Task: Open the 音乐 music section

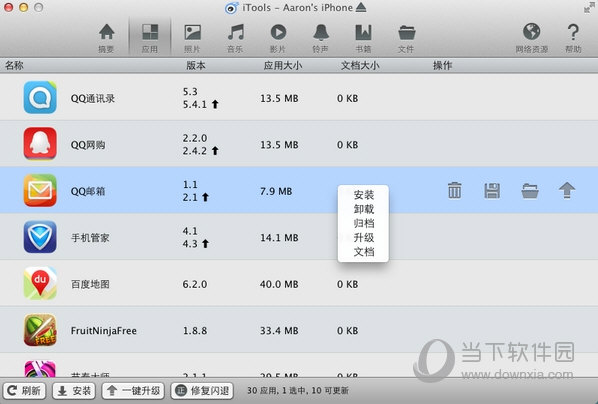Action: [235, 38]
